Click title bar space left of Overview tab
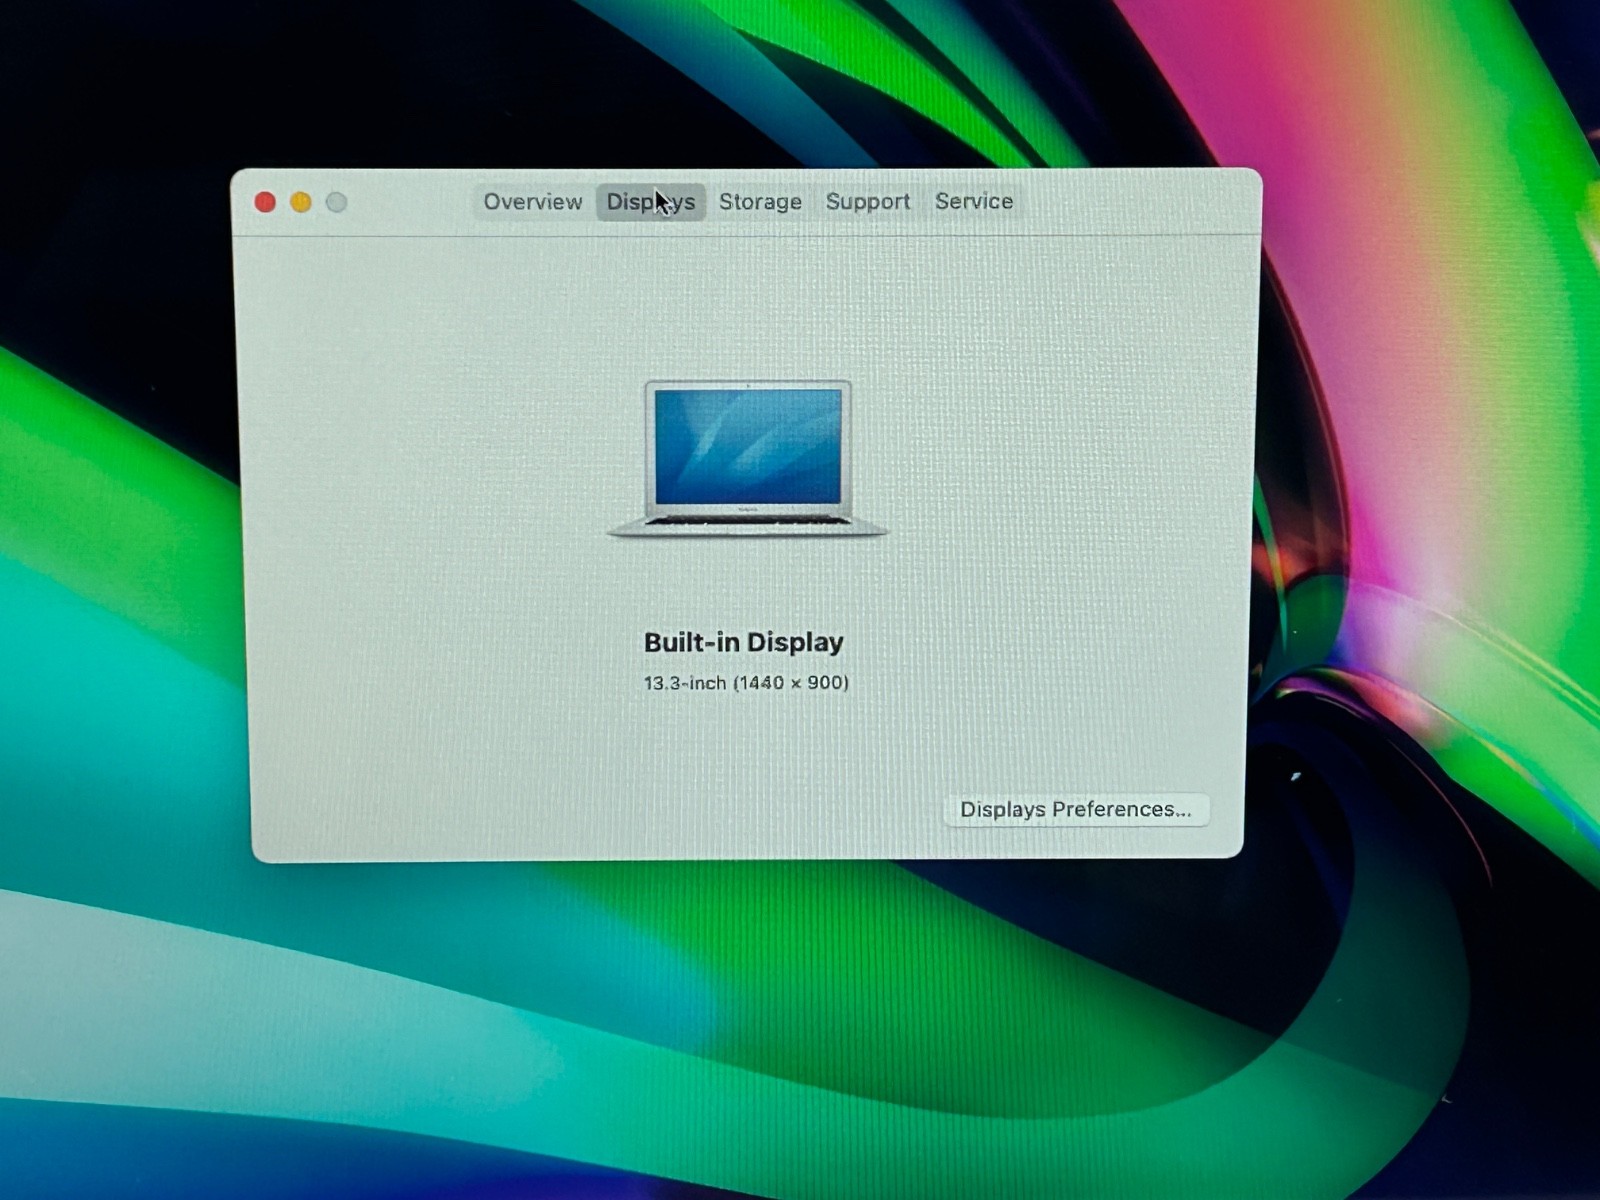The image size is (1600, 1200). 410,202
